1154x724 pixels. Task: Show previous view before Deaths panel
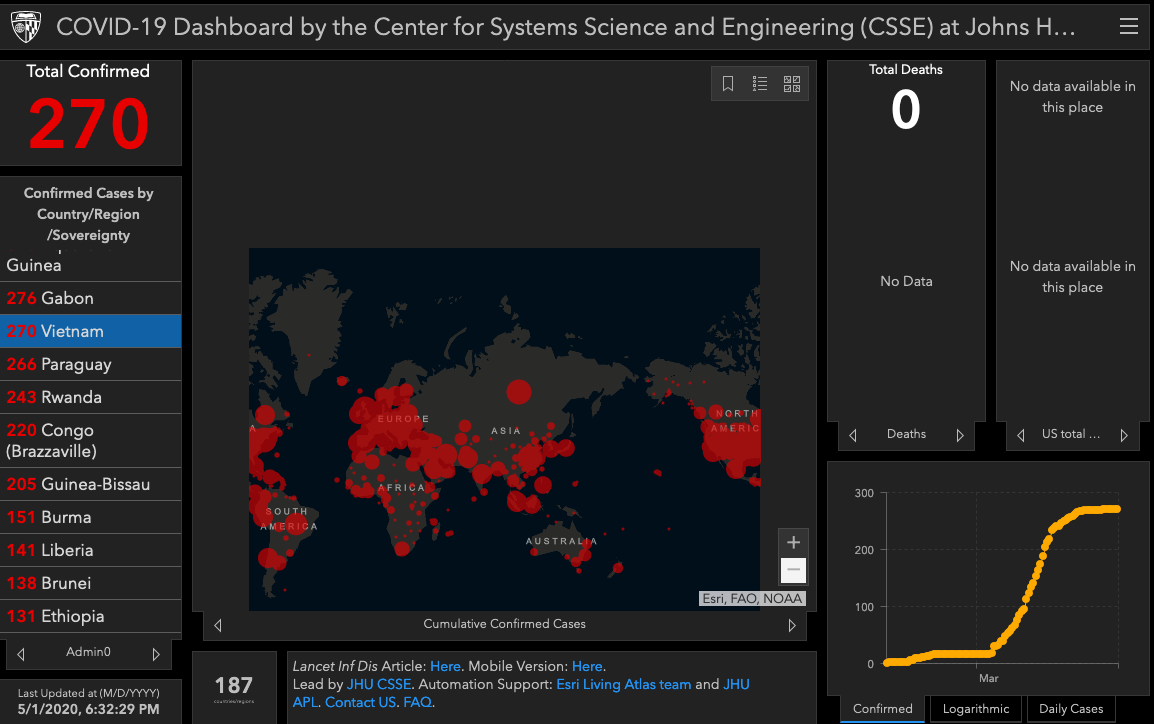tap(853, 435)
